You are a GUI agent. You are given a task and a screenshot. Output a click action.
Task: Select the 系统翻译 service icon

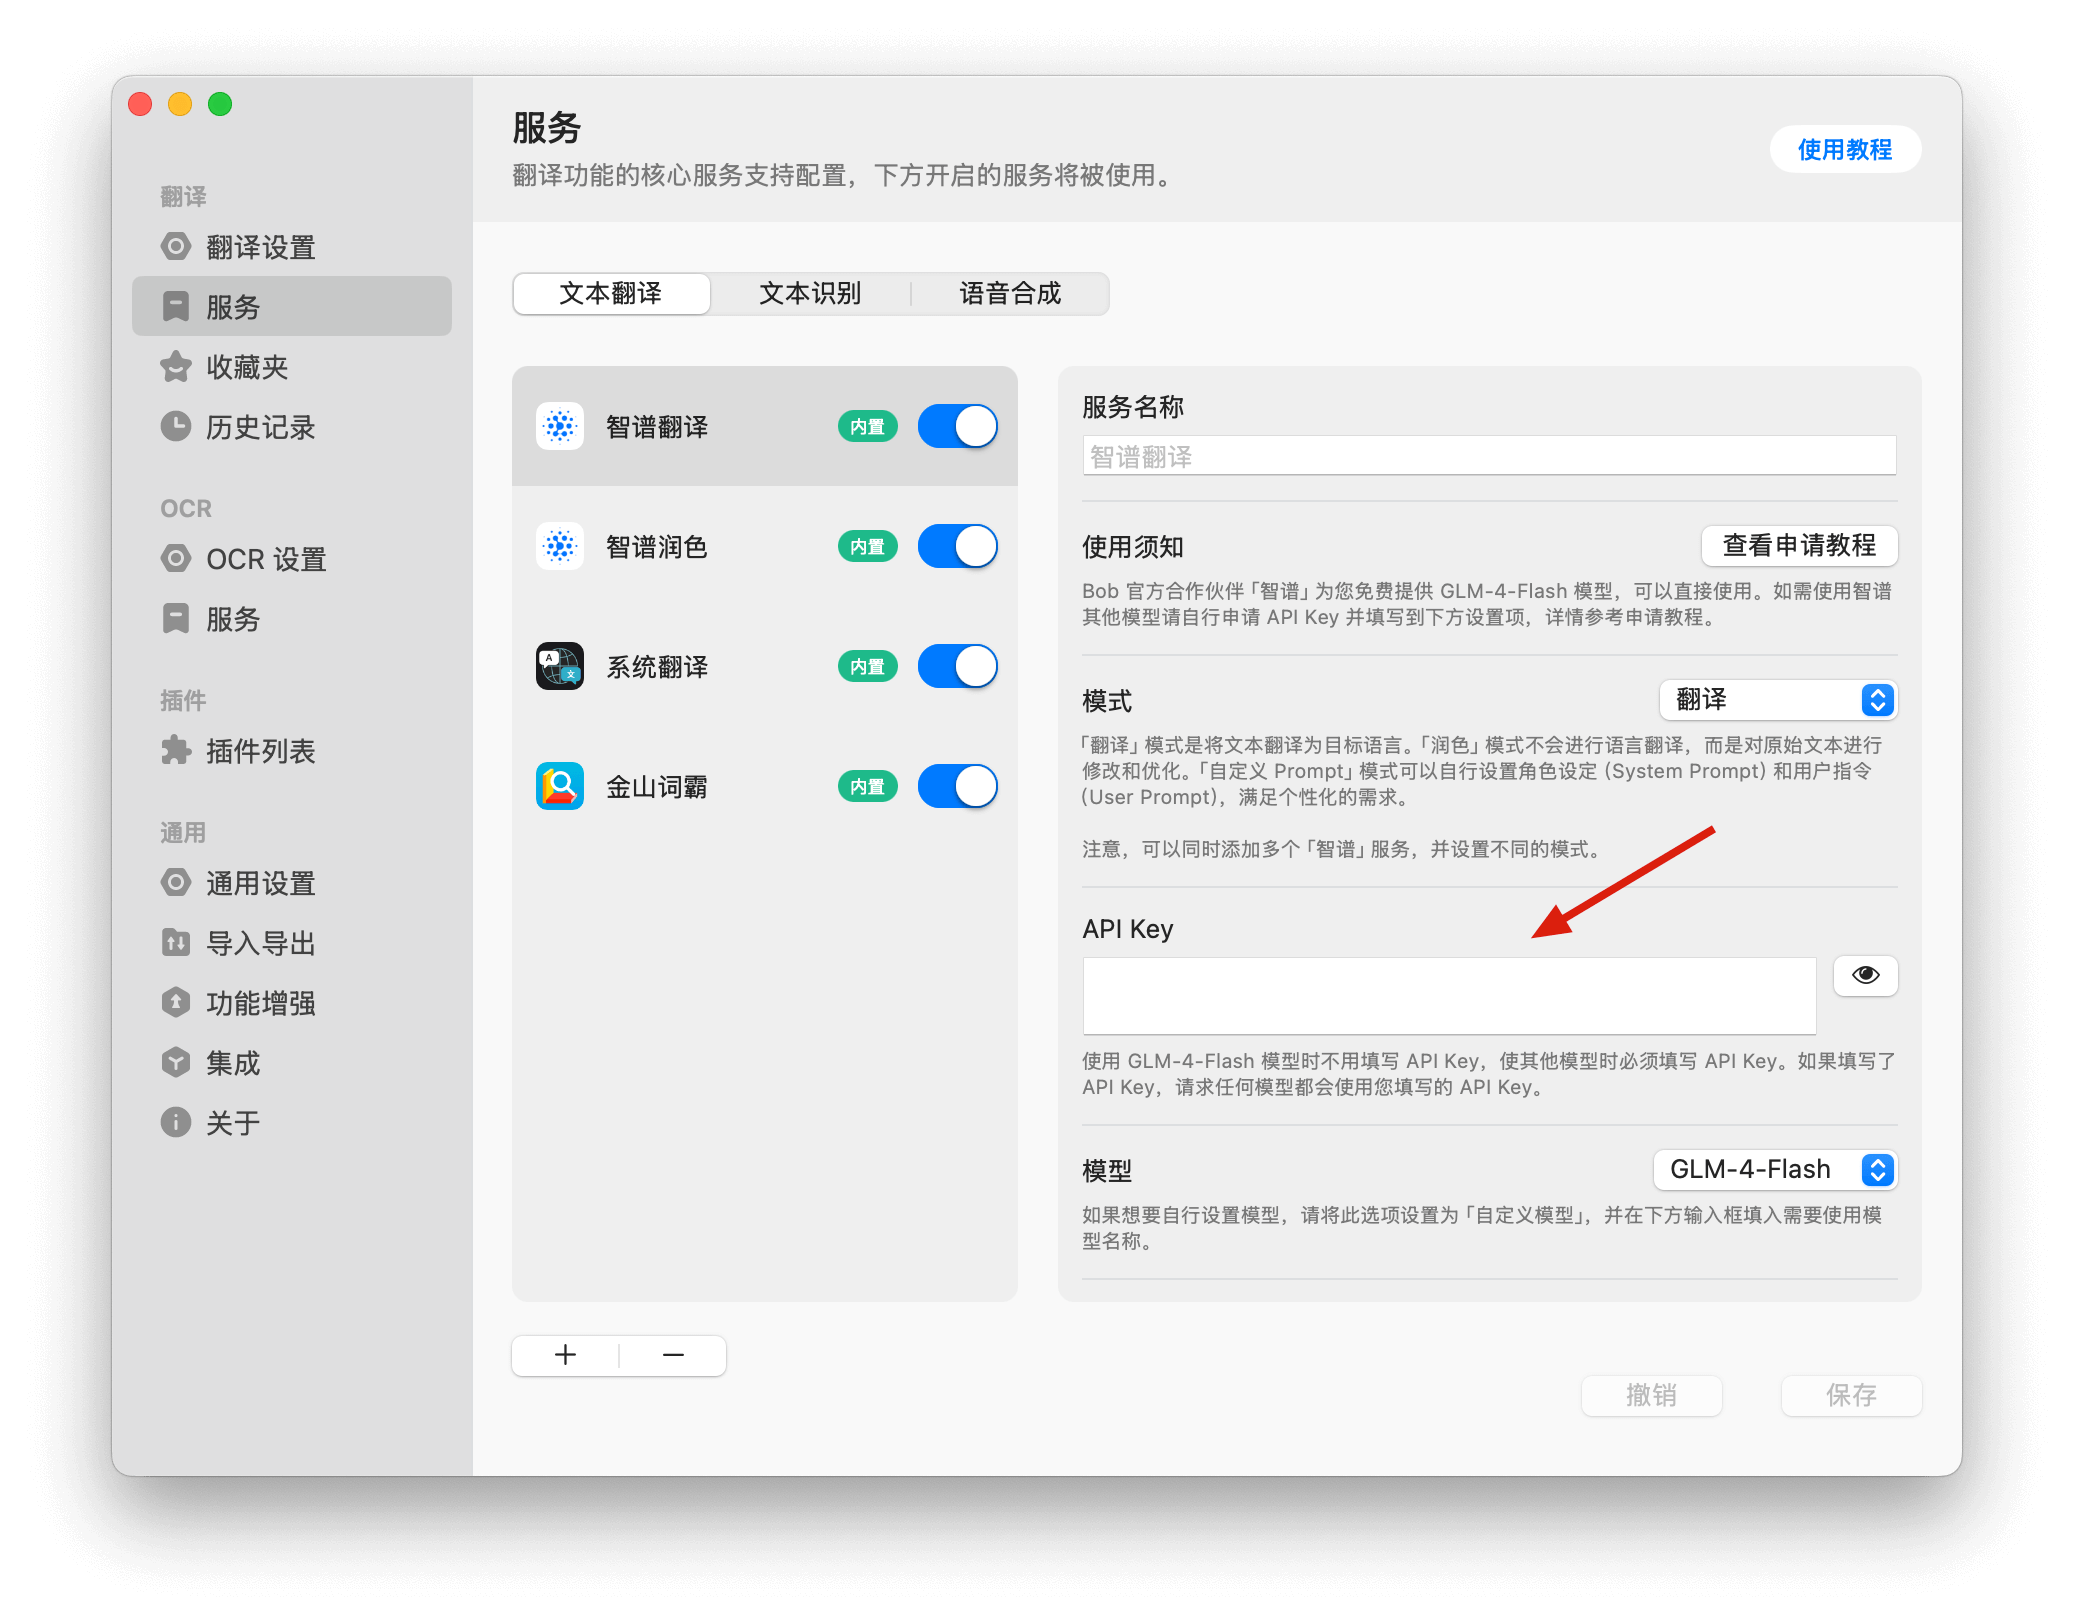[x=560, y=667]
